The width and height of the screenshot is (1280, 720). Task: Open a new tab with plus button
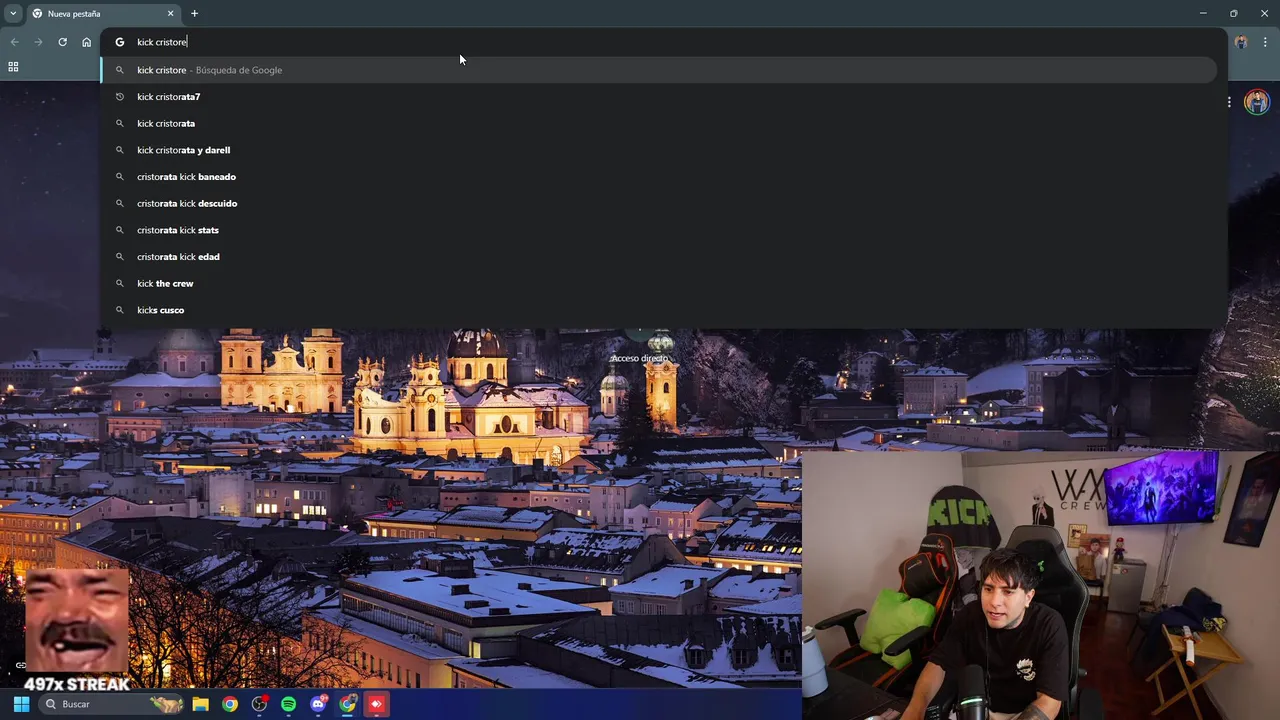(x=194, y=14)
